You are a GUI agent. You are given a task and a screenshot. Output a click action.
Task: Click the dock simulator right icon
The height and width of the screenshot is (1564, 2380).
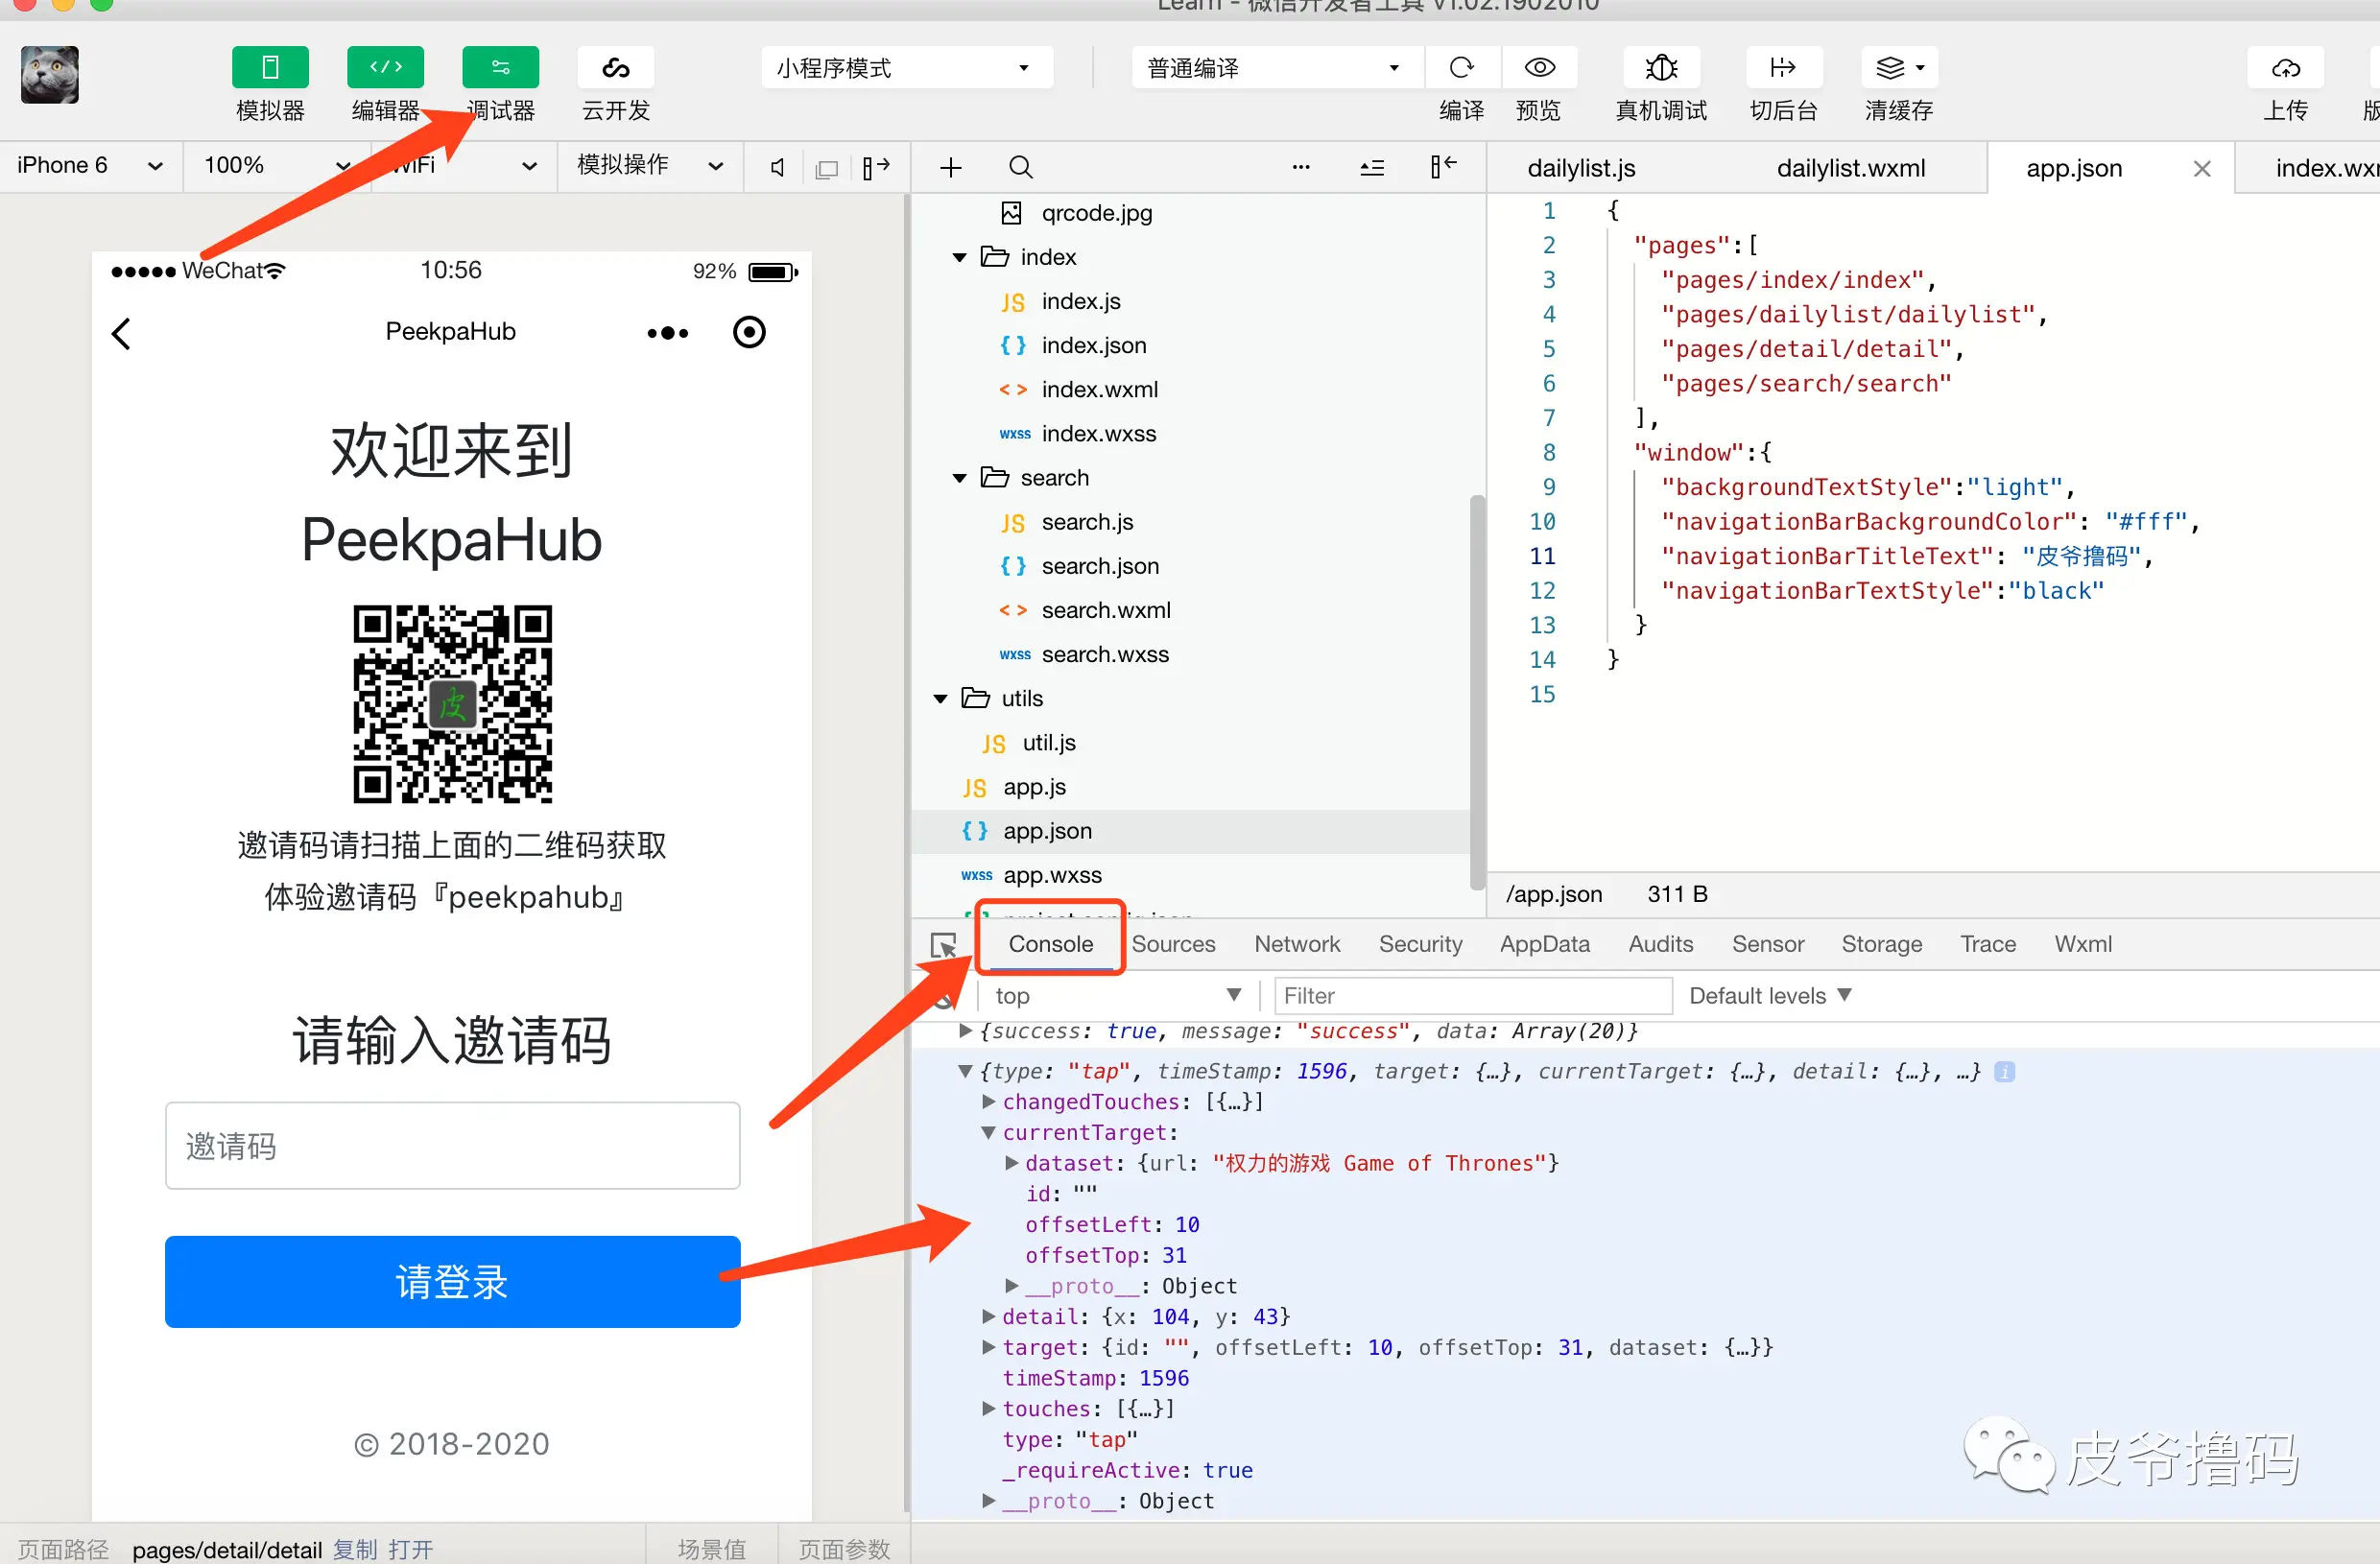point(876,167)
